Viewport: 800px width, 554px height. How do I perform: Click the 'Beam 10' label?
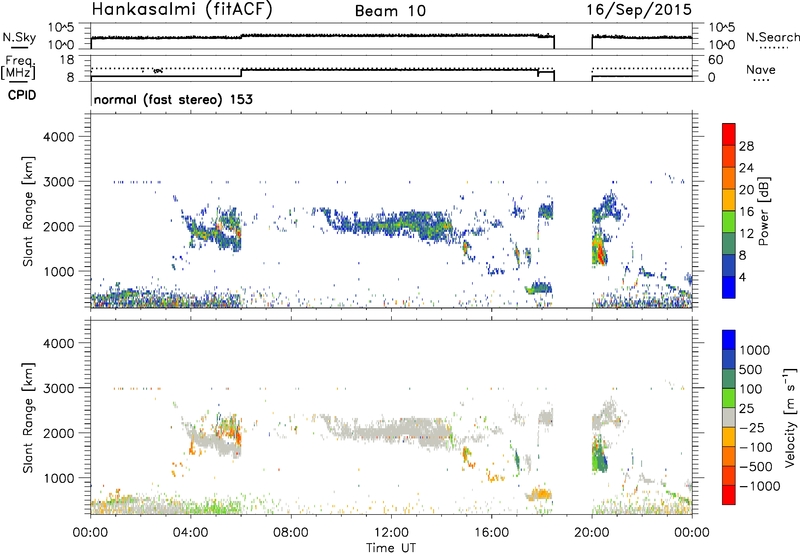coord(390,11)
